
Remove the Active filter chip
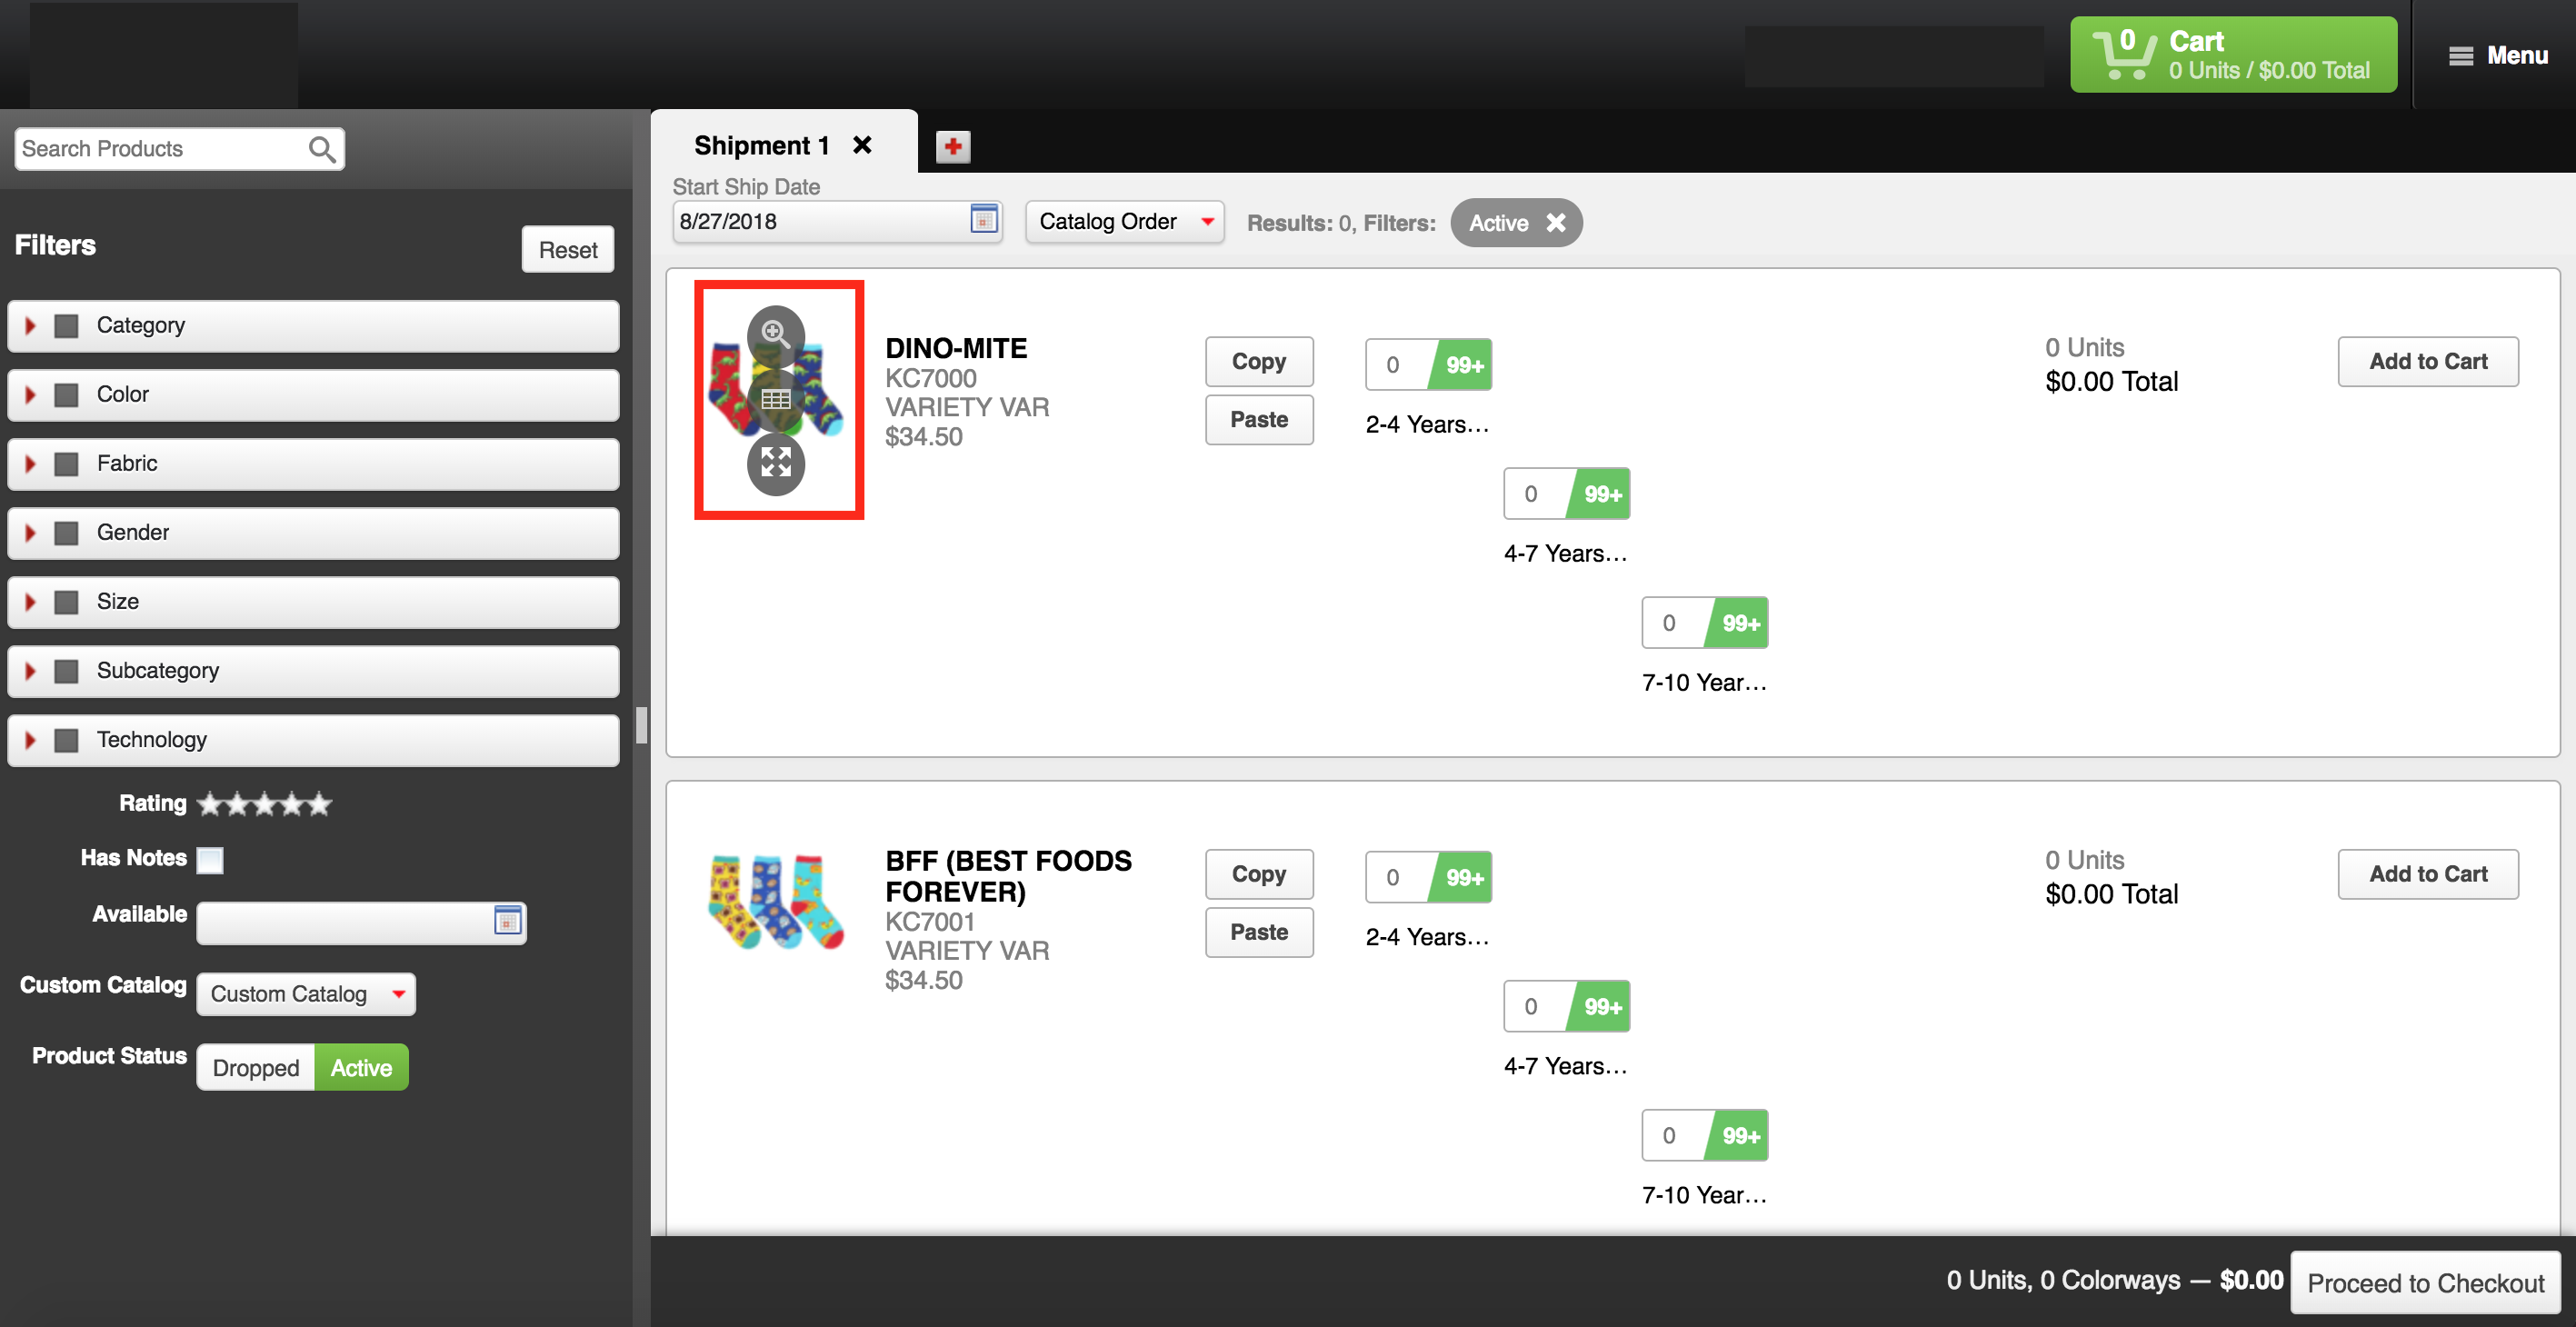pos(1555,223)
